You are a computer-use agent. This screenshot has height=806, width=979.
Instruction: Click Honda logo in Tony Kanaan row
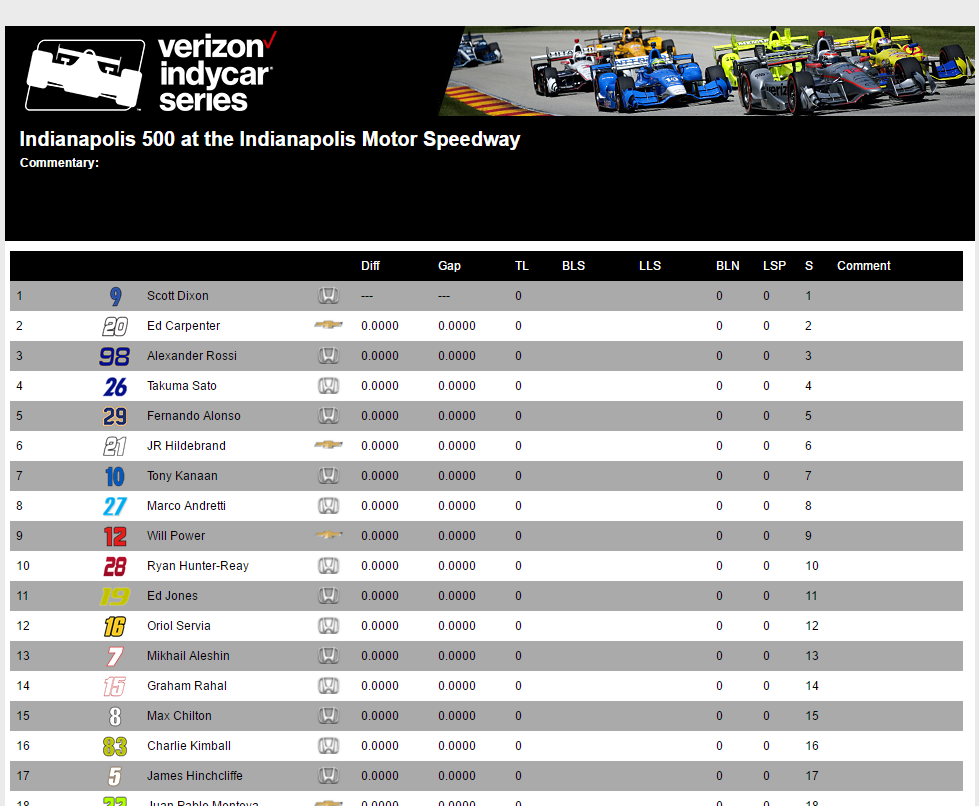tap(328, 475)
